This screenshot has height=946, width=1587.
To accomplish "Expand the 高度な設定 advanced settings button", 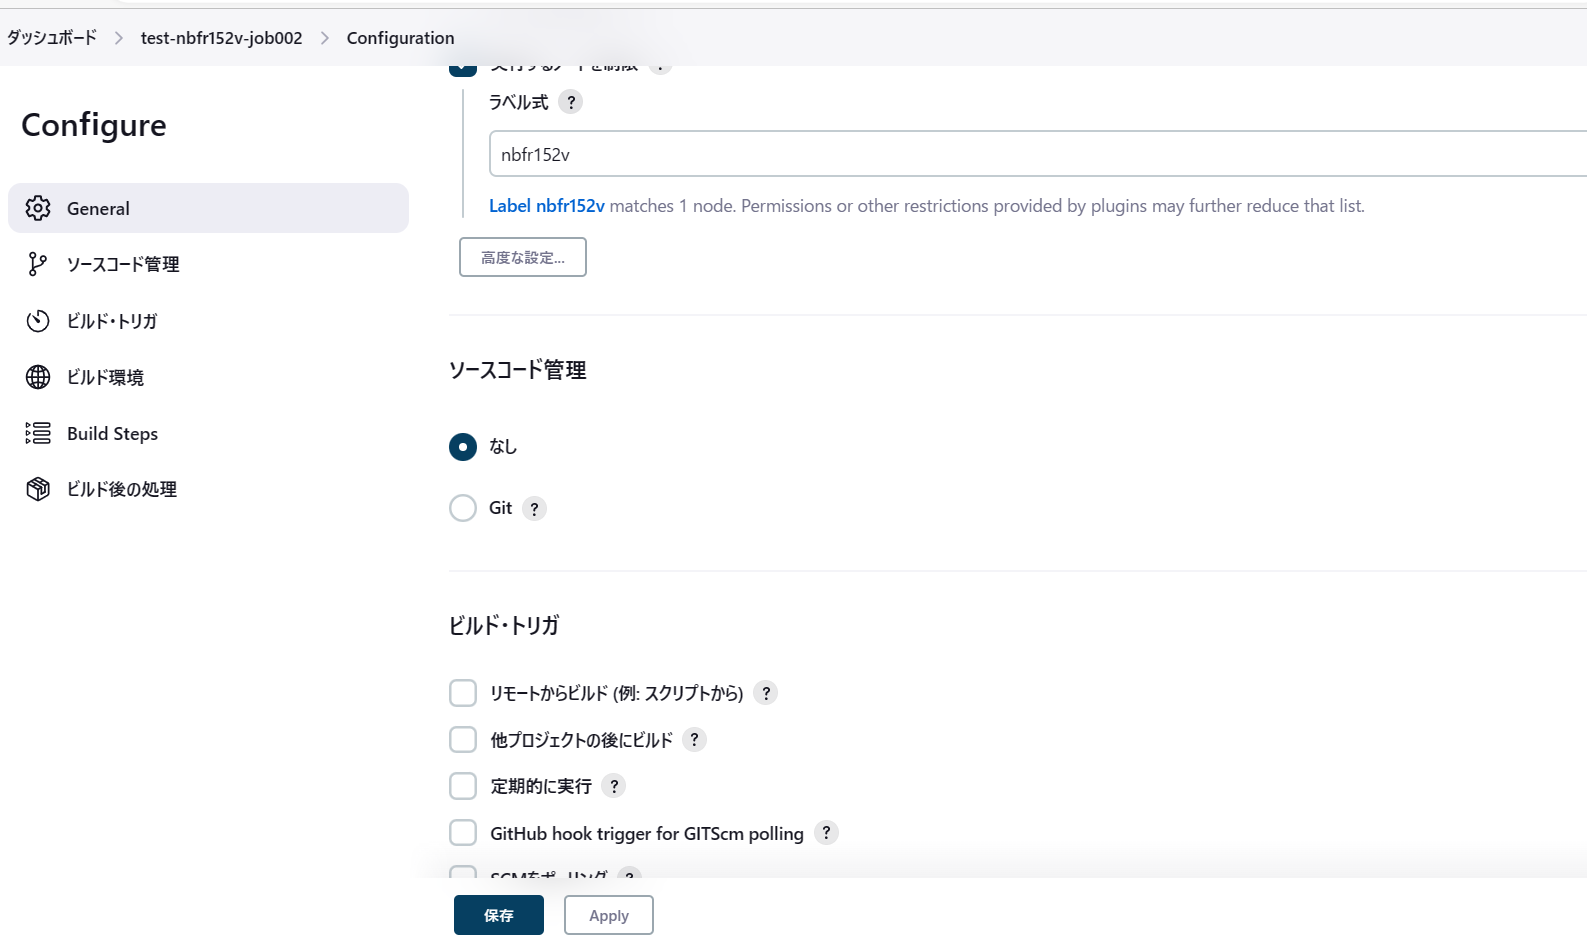I will [523, 257].
